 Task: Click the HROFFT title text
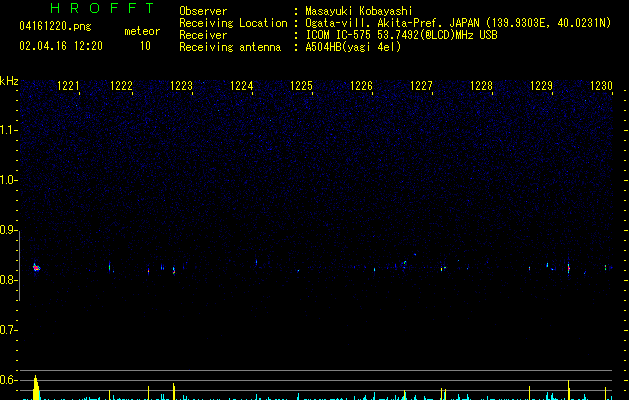coord(103,8)
